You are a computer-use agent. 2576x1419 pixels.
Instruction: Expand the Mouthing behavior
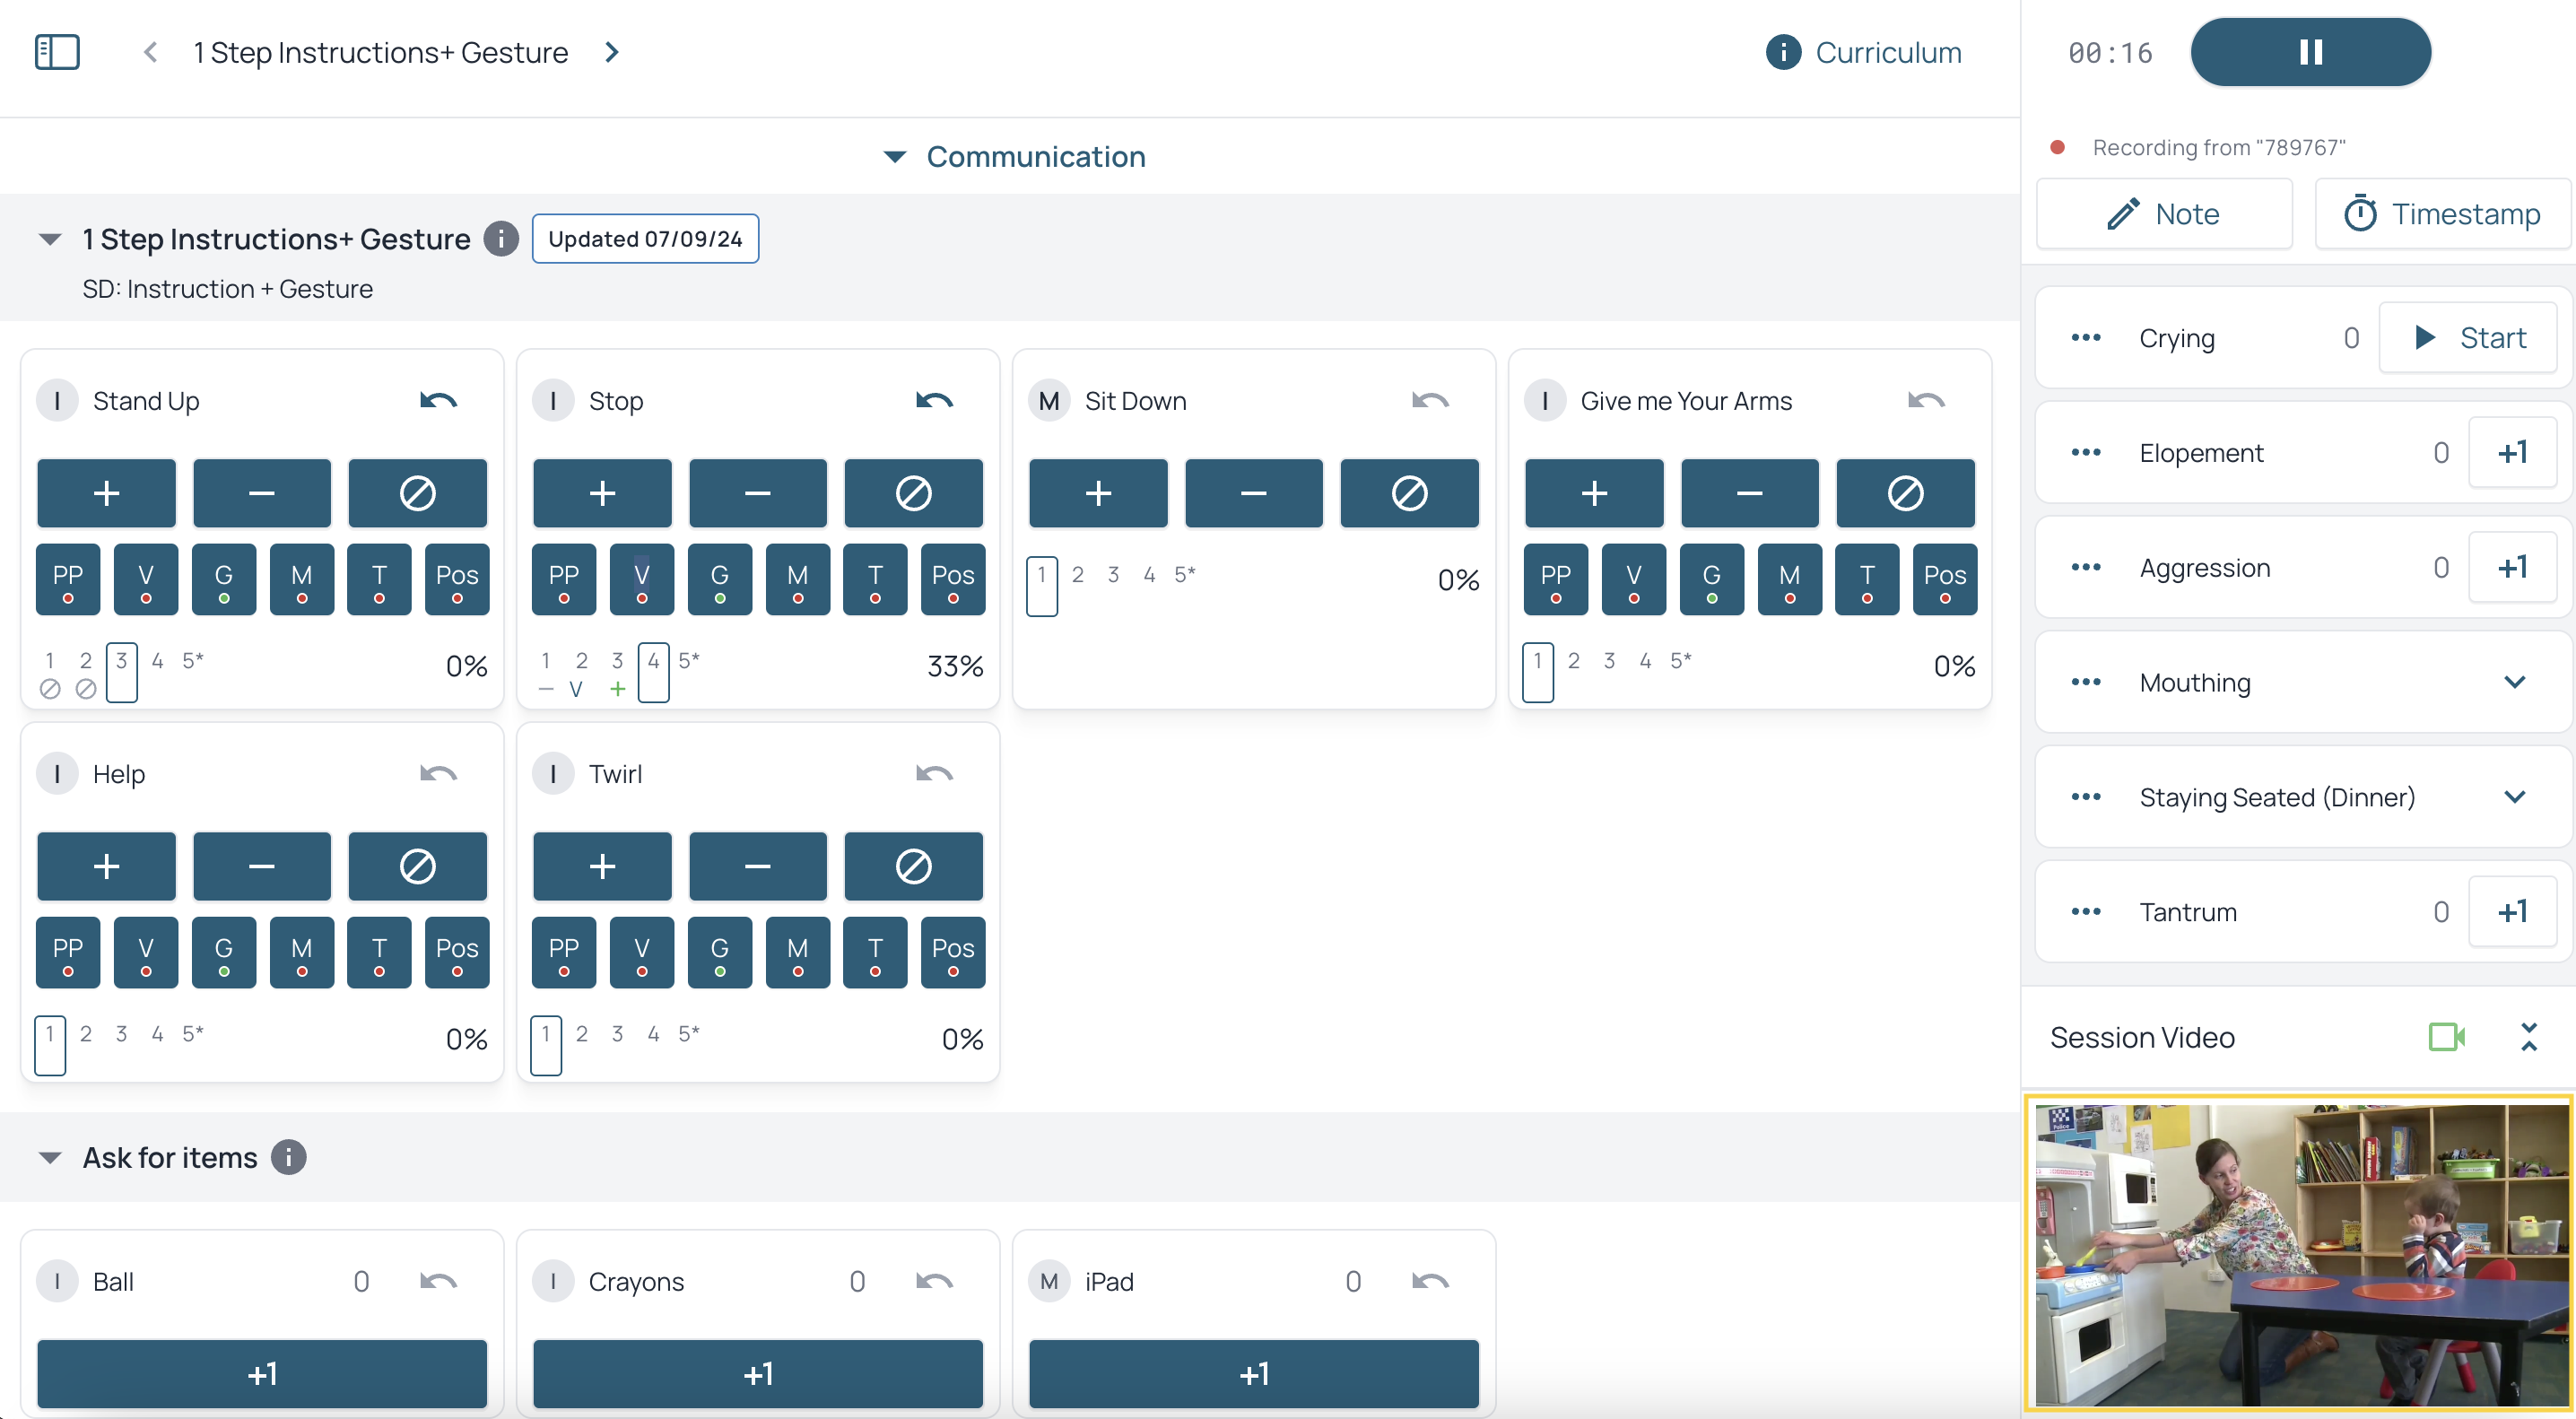2515,682
